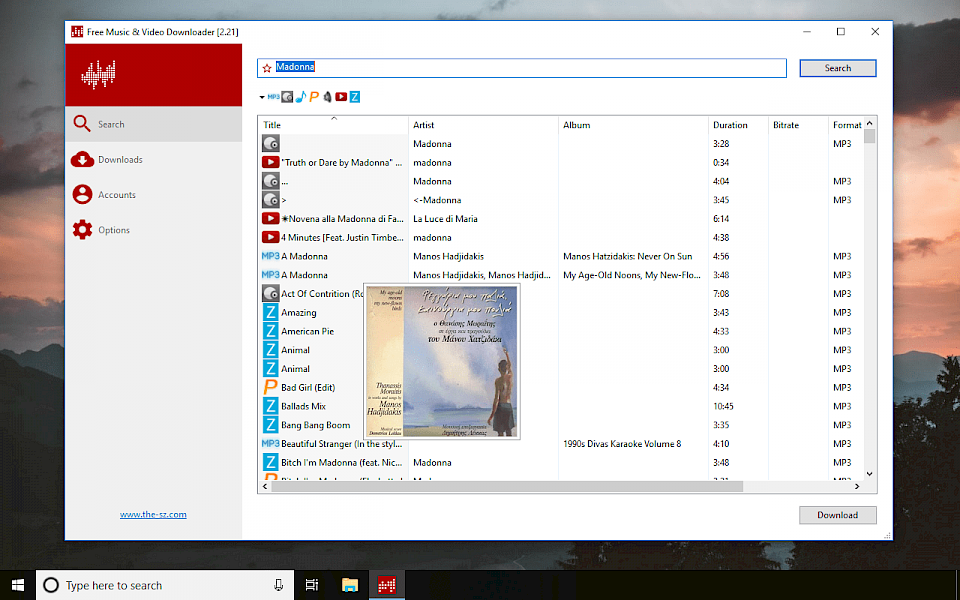The height and width of the screenshot is (600, 960).
Task: Open the www.the-sz.com link
Action: point(153,514)
